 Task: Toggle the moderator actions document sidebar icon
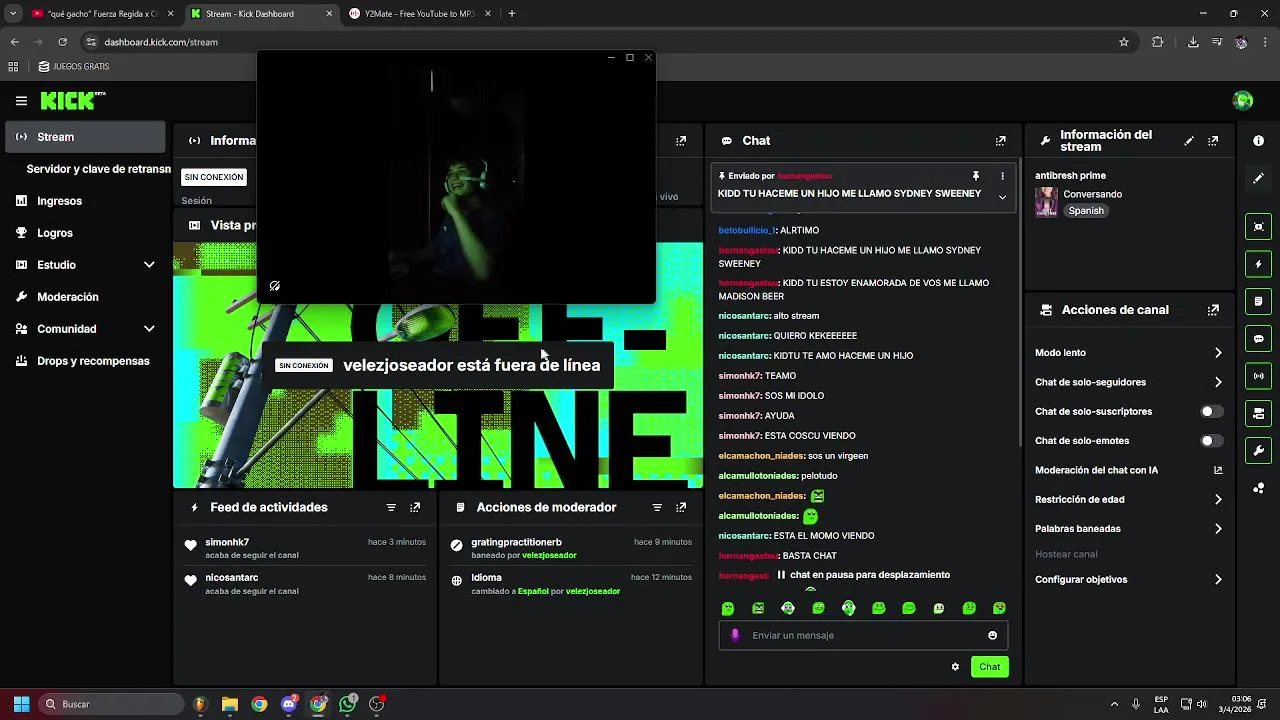(x=1258, y=301)
